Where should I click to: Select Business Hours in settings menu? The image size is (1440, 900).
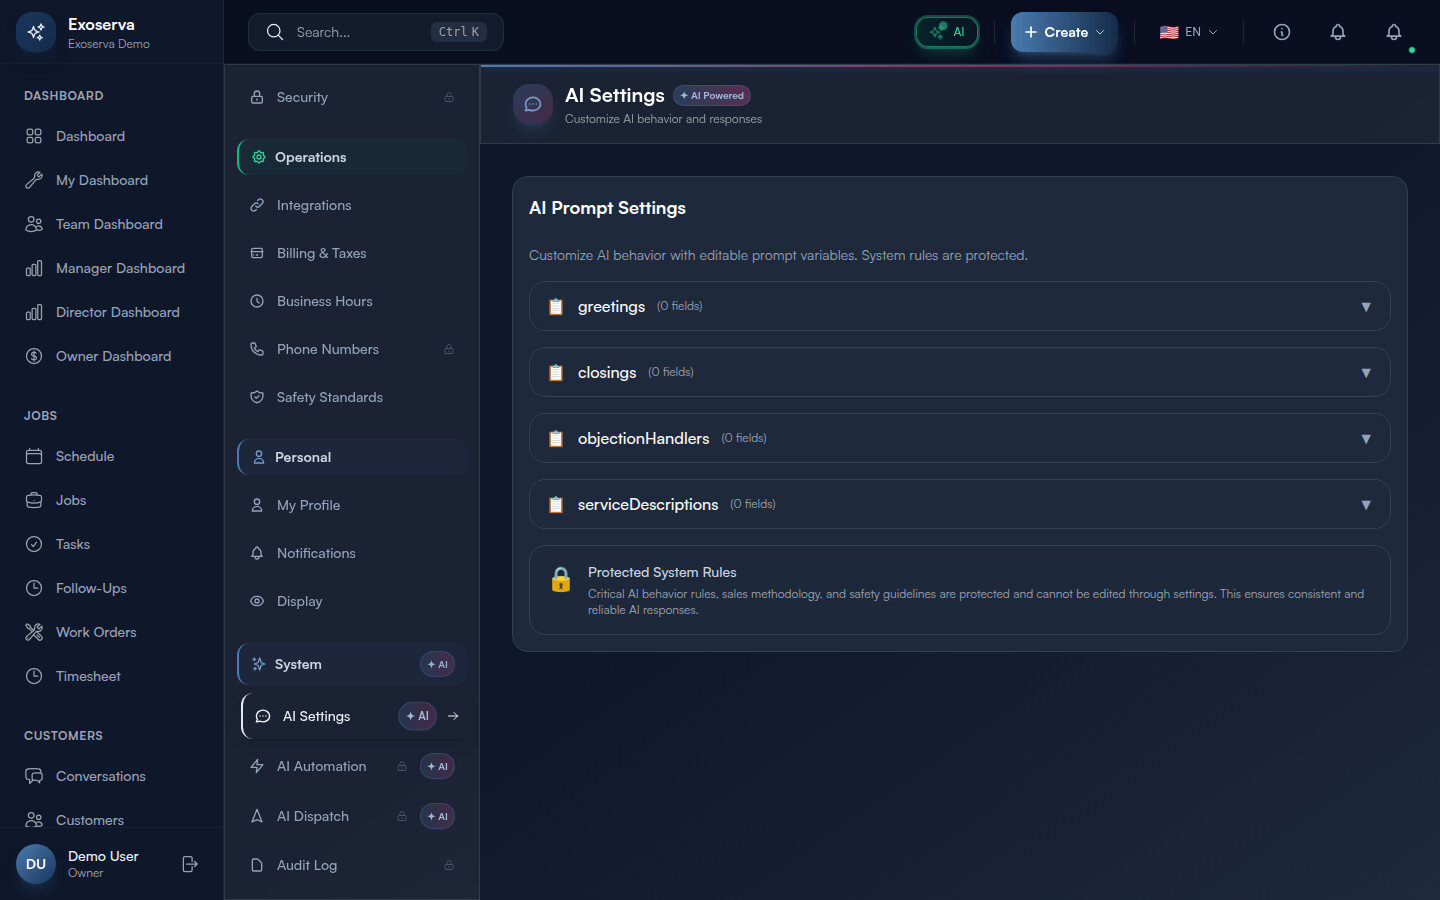[324, 301]
